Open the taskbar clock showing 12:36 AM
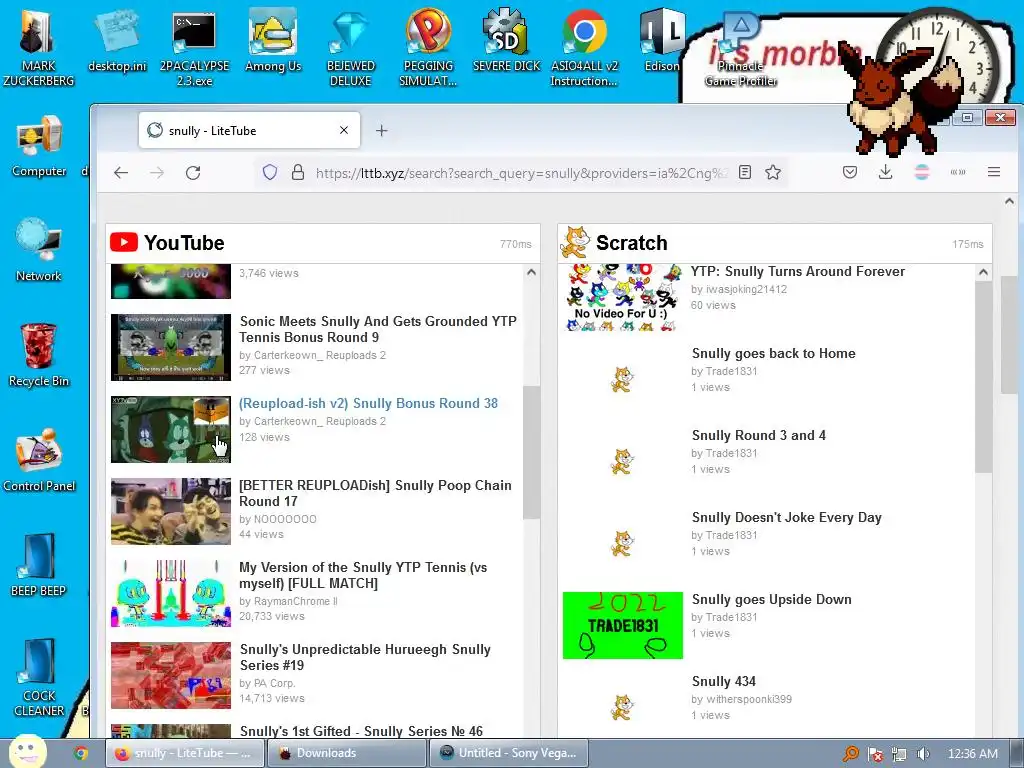The image size is (1024, 768). click(x=972, y=754)
